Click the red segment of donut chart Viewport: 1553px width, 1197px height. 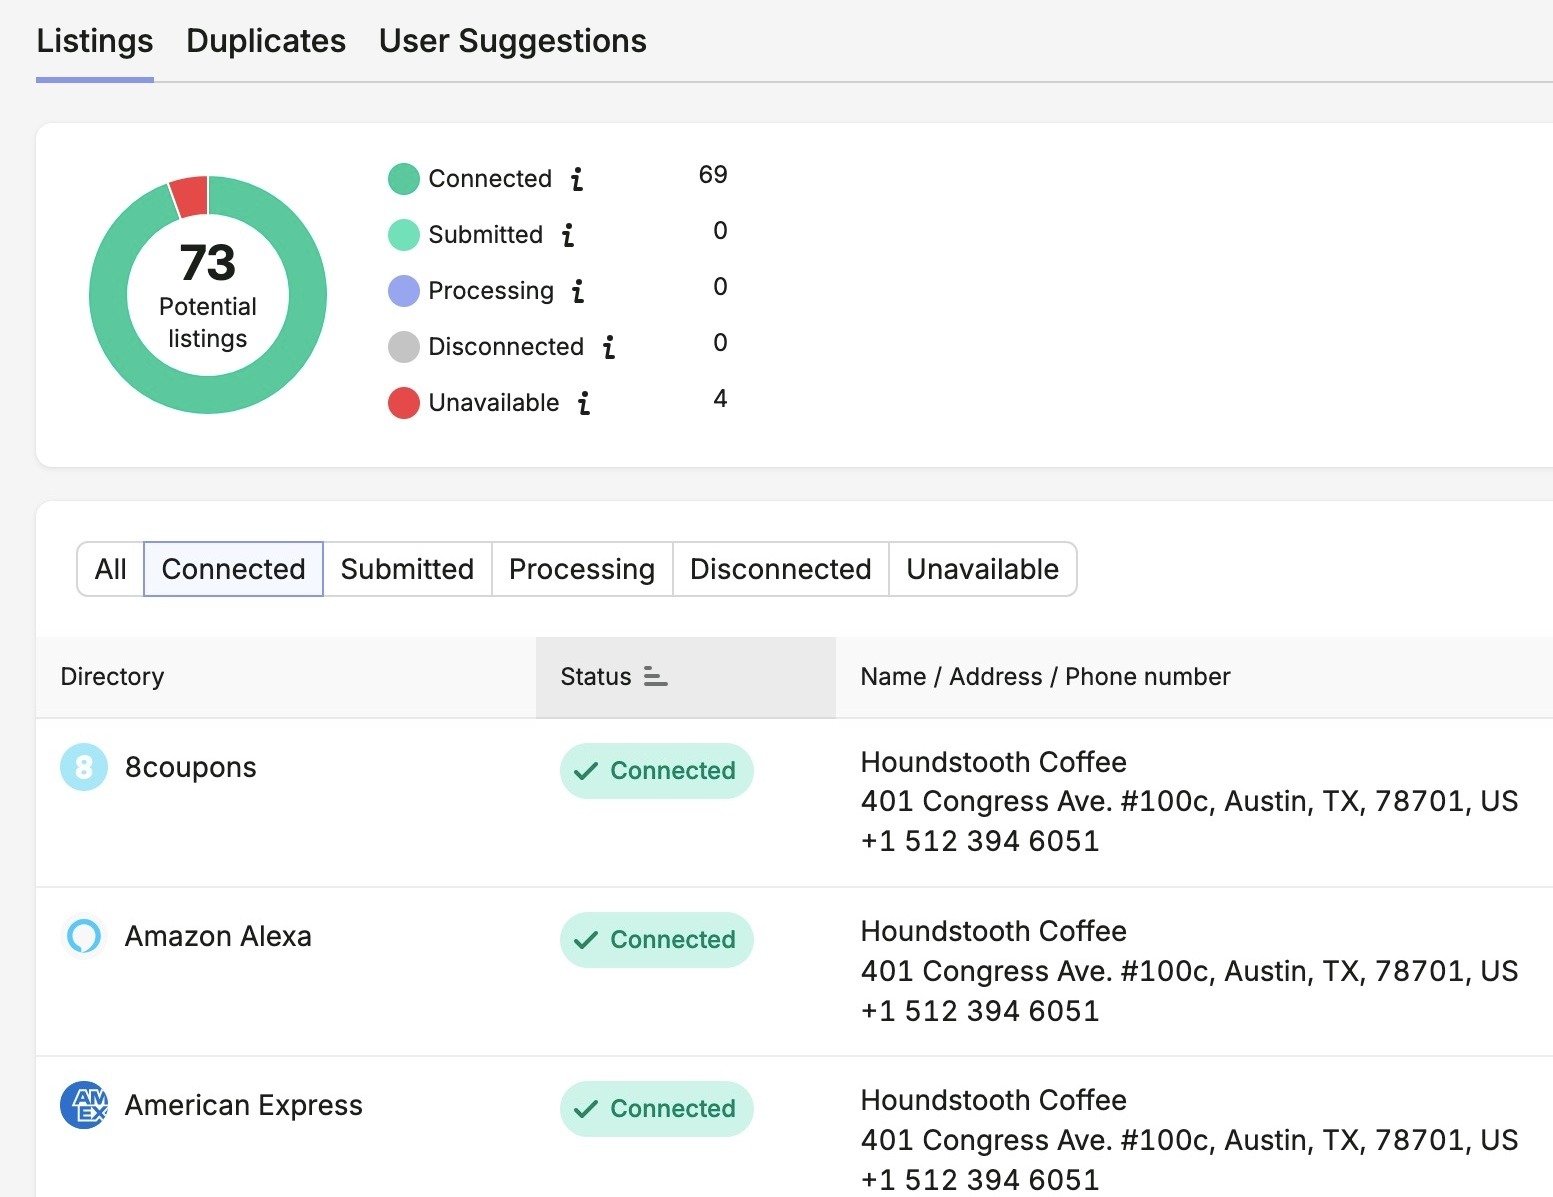(190, 197)
